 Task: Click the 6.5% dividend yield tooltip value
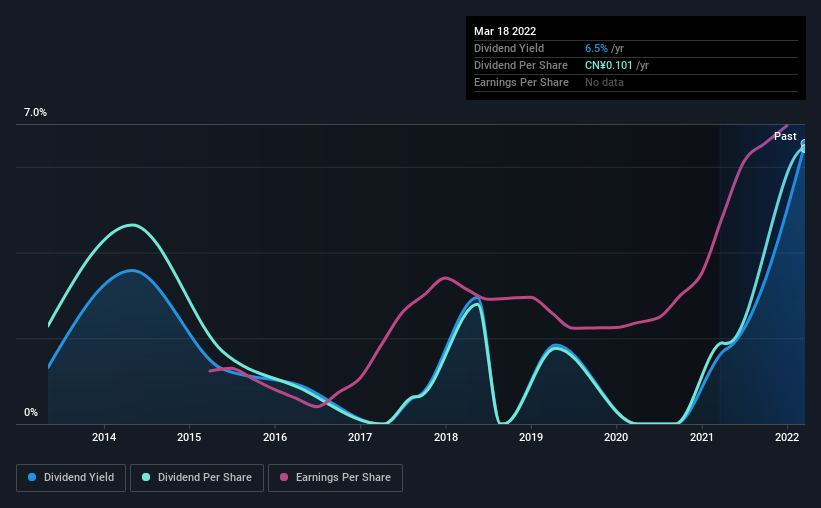(x=596, y=48)
